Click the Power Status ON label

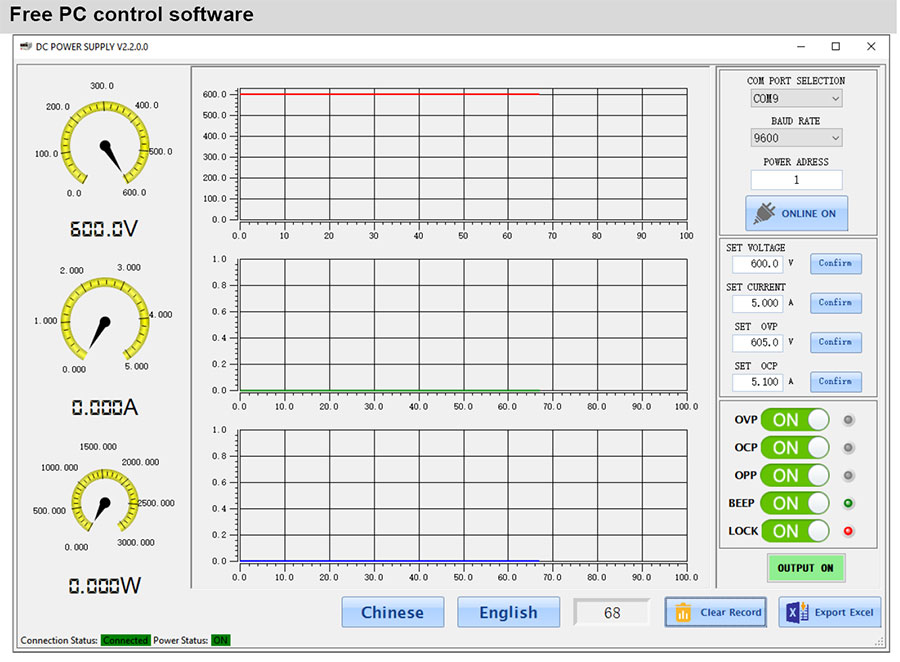click(220, 640)
